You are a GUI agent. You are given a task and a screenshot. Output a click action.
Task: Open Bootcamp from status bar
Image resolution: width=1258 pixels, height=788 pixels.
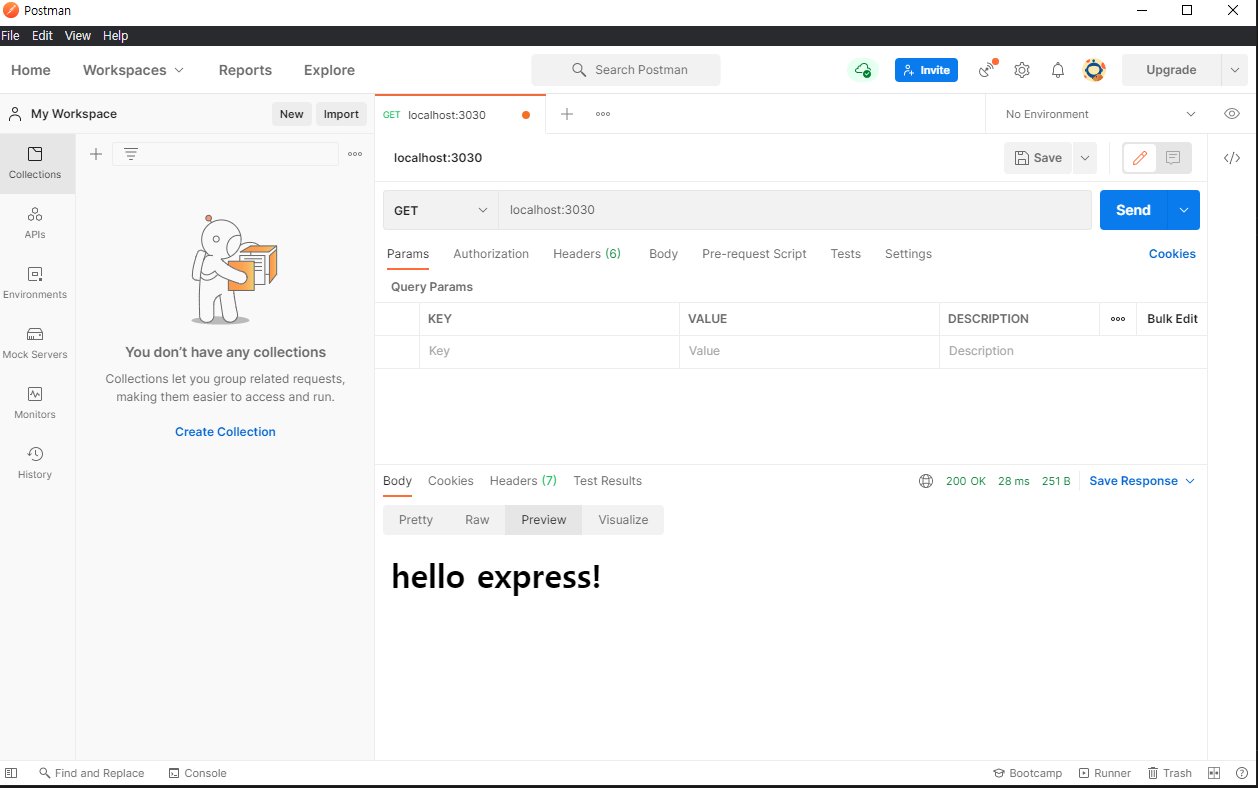click(1027, 773)
